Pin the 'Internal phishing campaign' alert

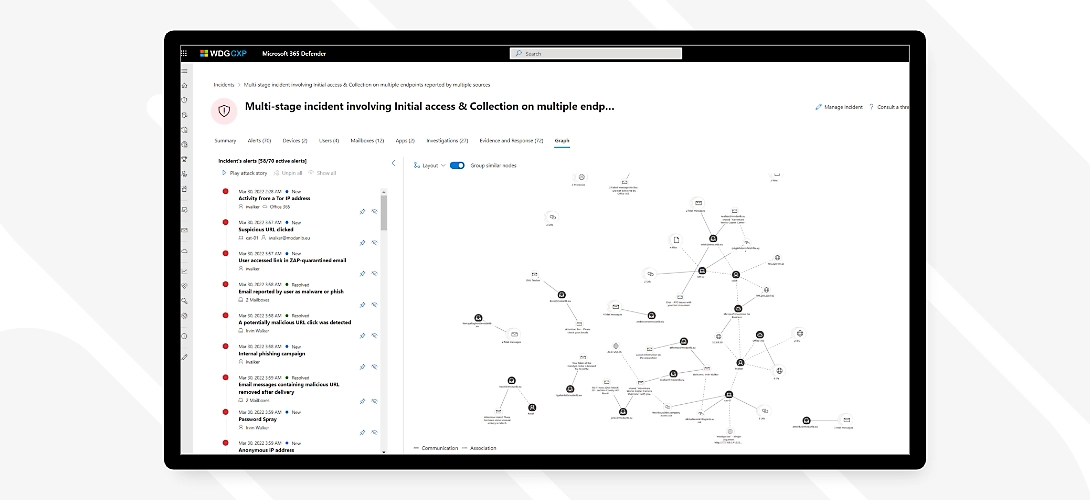361,366
